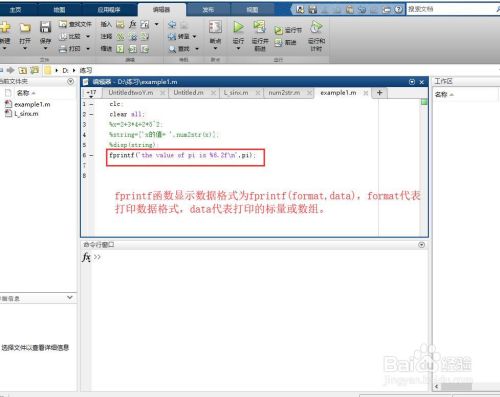The image size is (500, 397).
Task: Click the help question mark icon
Action: coord(398,9)
